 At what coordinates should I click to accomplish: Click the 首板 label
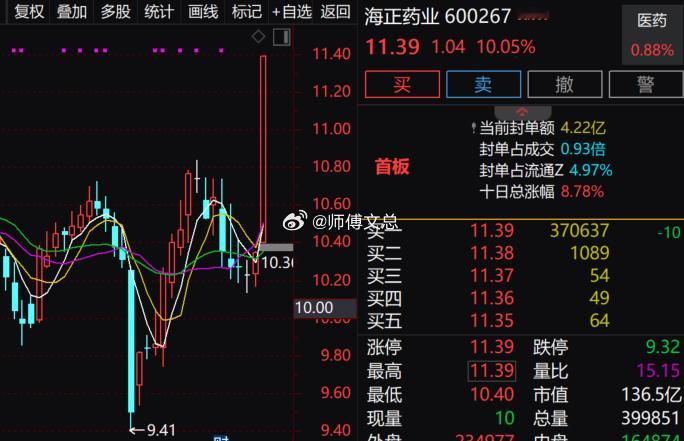click(x=392, y=167)
